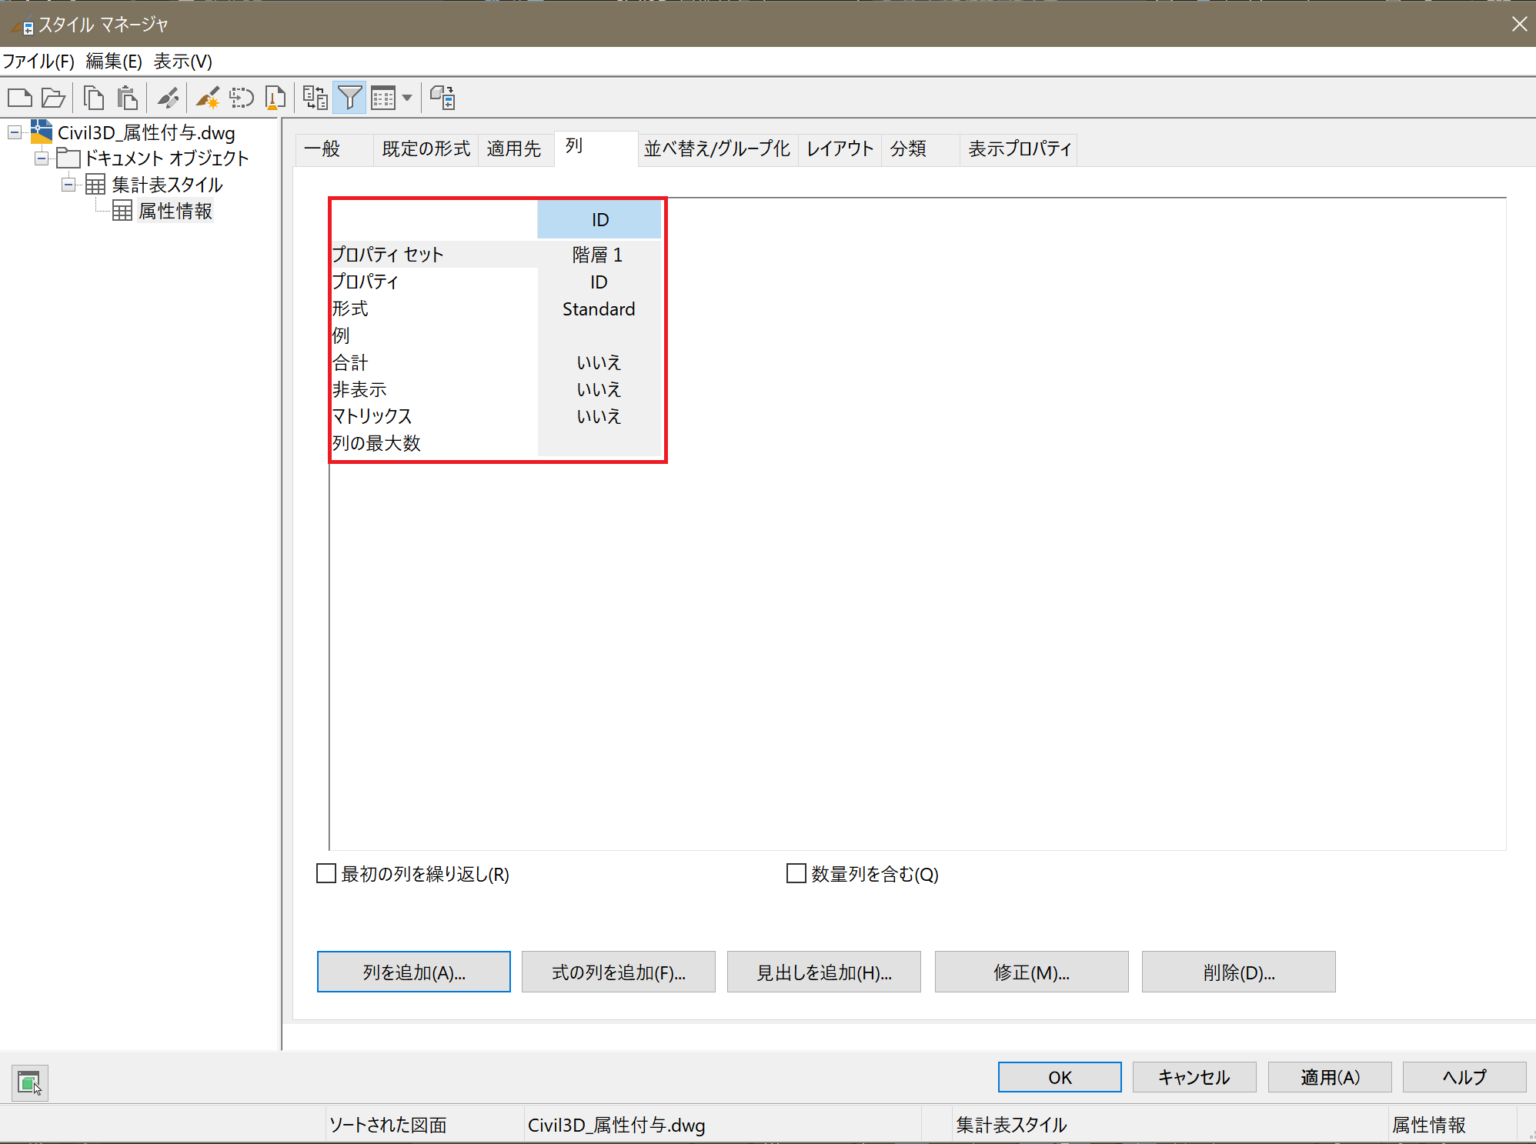Purge unused styles with the broom tool
1536x1144 pixels.
coord(275,97)
